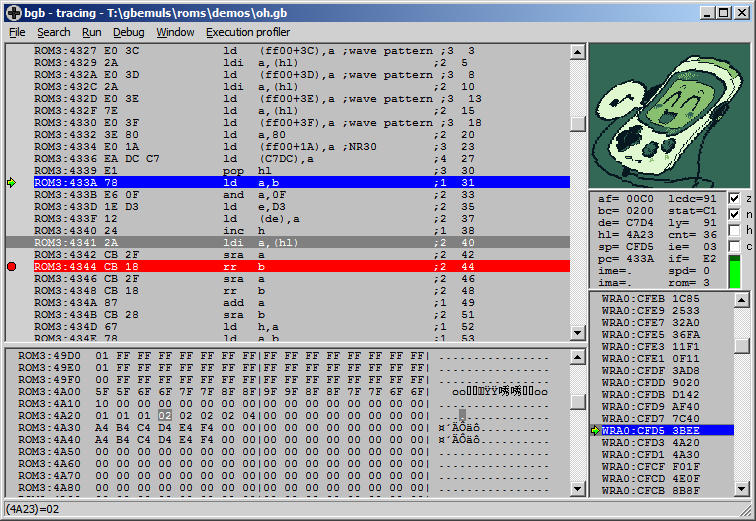The height and width of the screenshot is (521, 756).
Task: Click the green CPU usage meter
Action: click(x=734, y=272)
